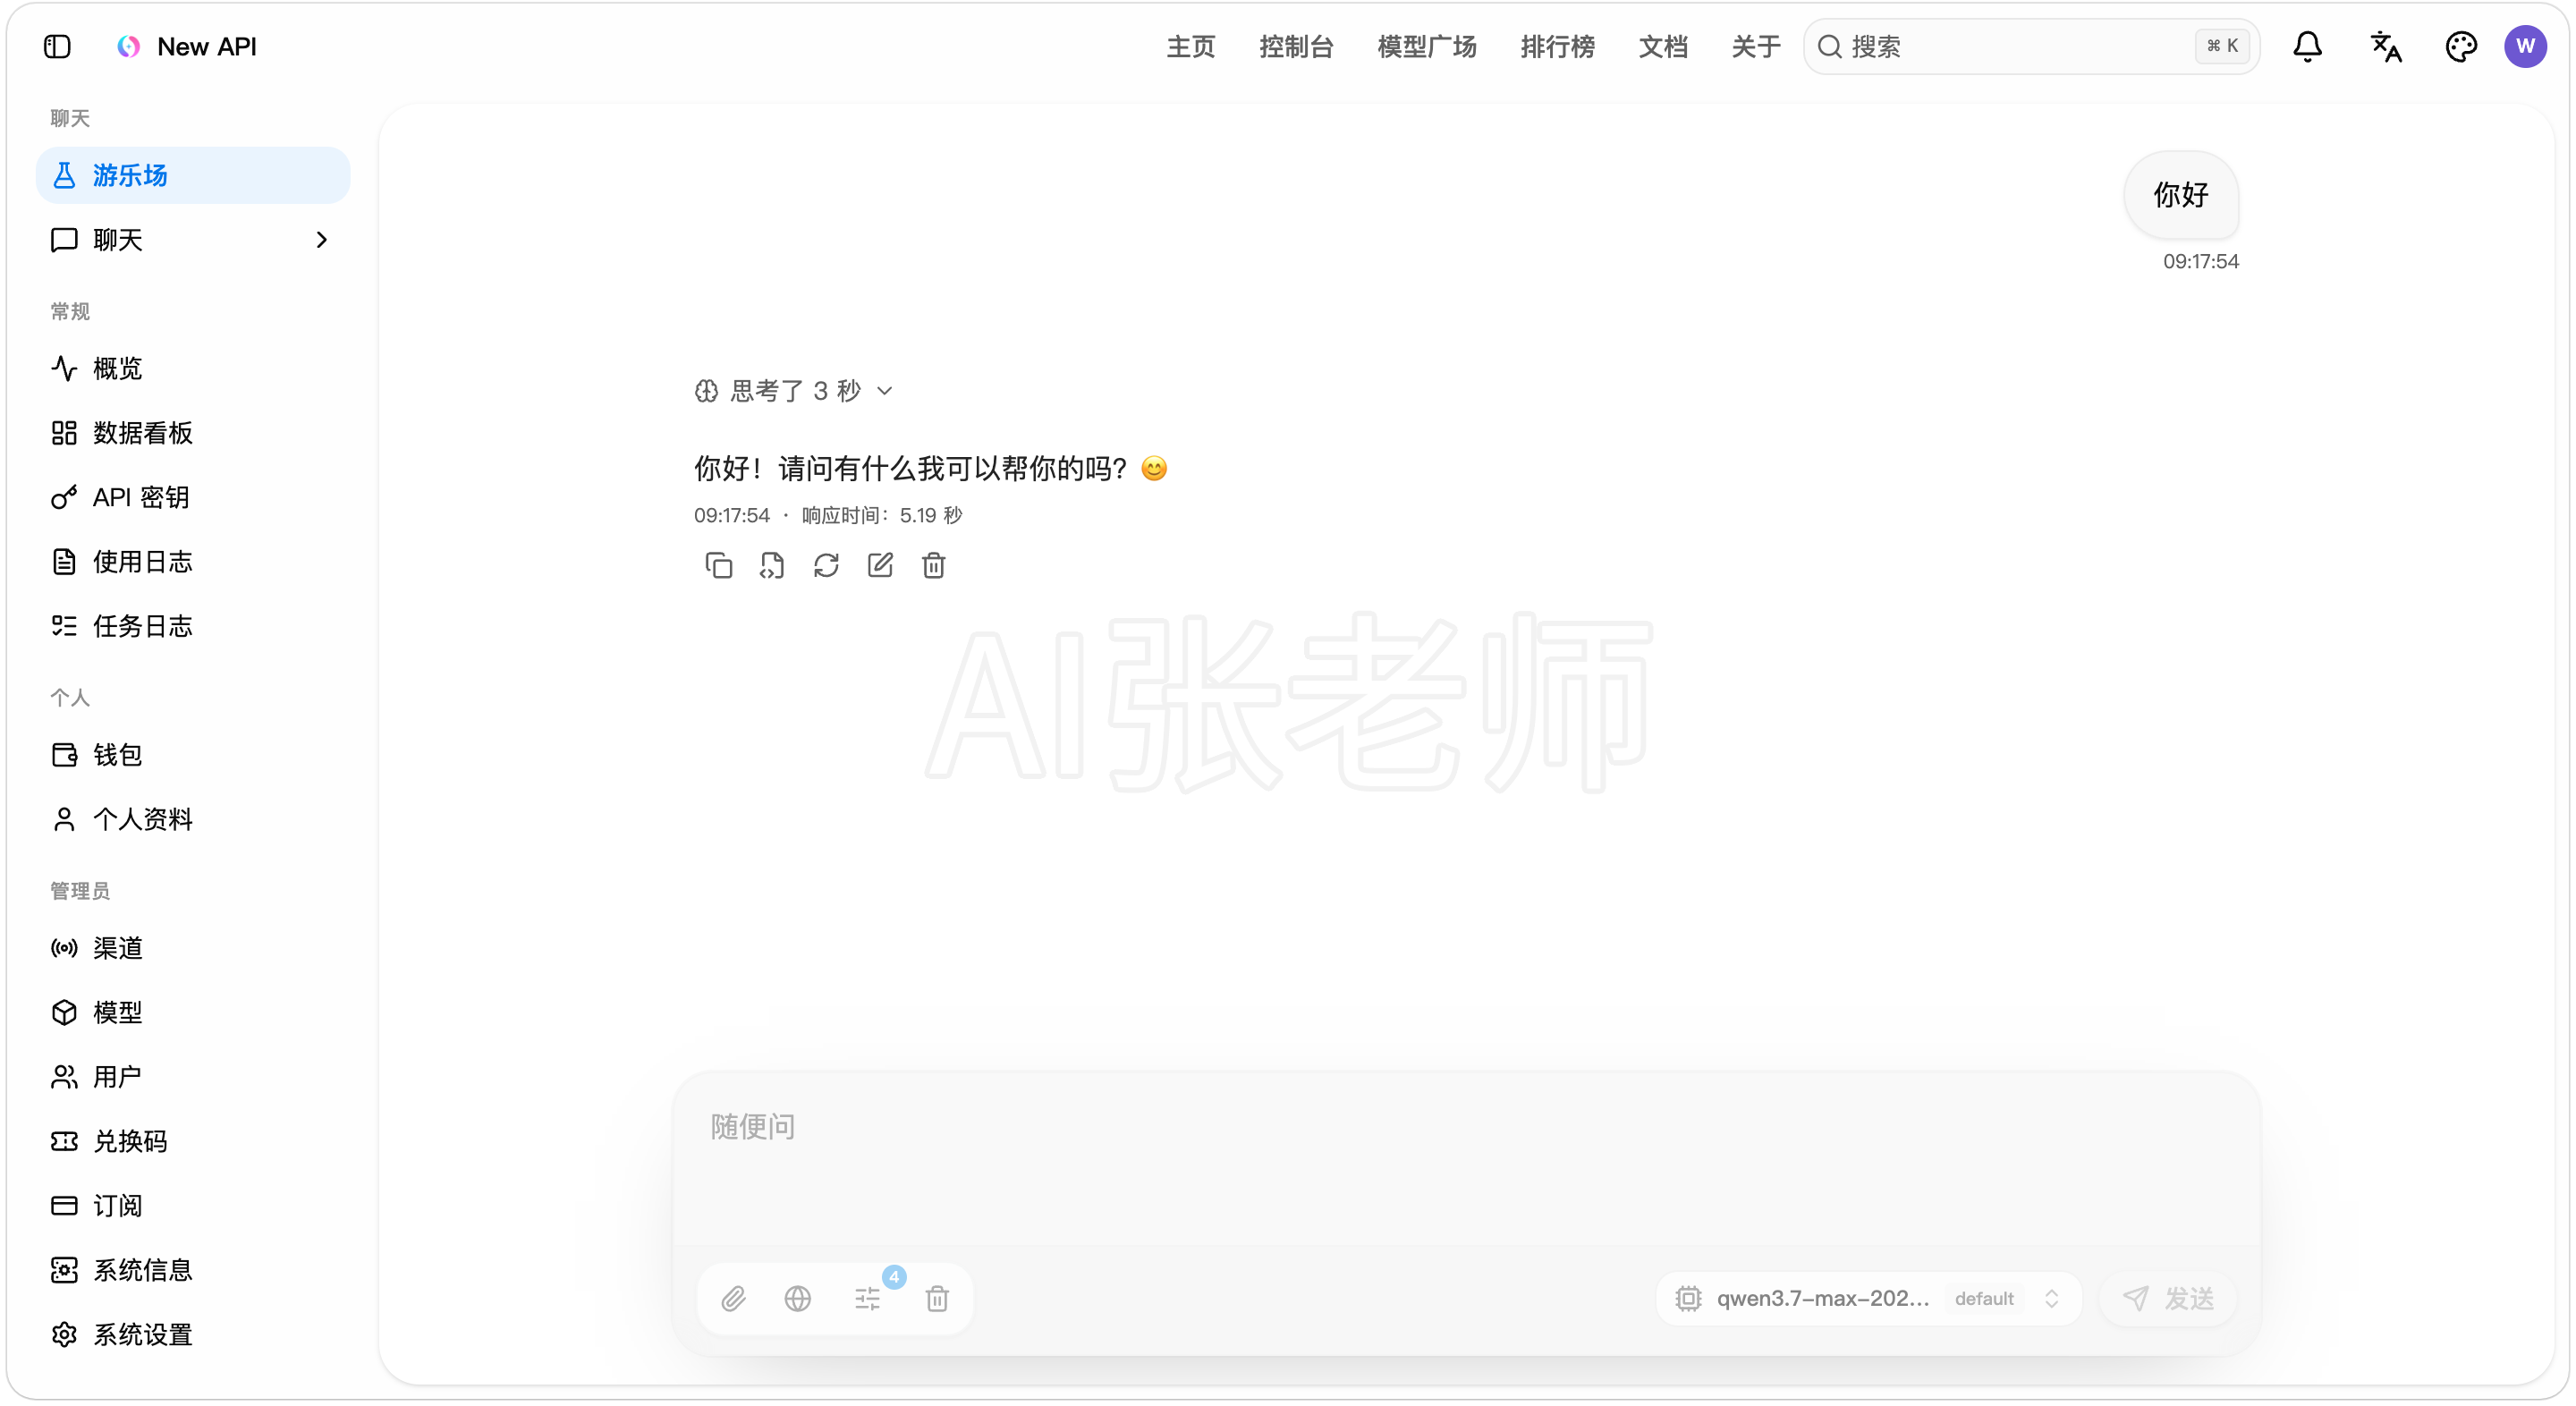Open 渠道 admin page
Screen dimensions: 2576x1406
click(193, 948)
